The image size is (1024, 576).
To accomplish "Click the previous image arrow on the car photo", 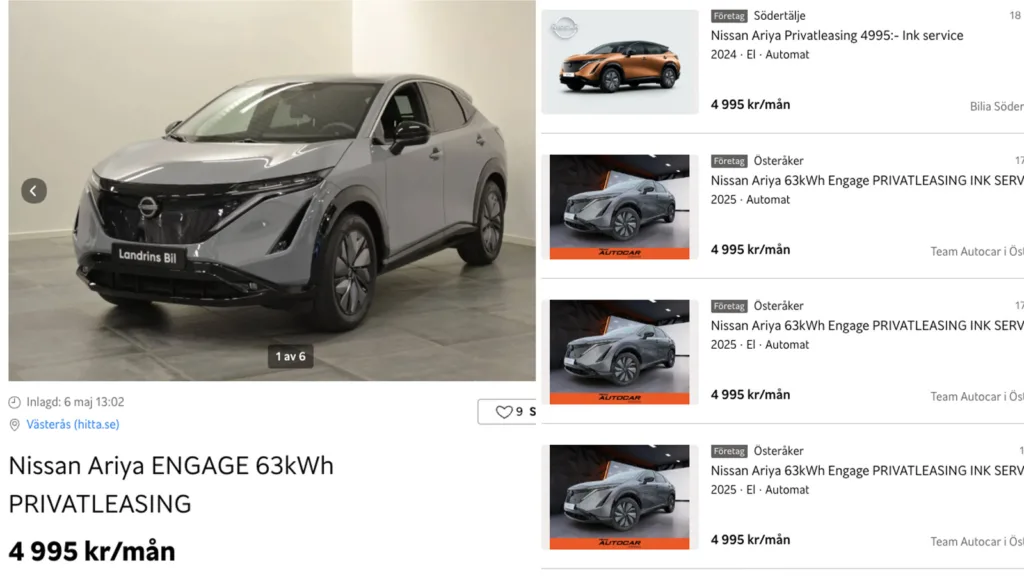I will pyautogui.click(x=34, y=191).
